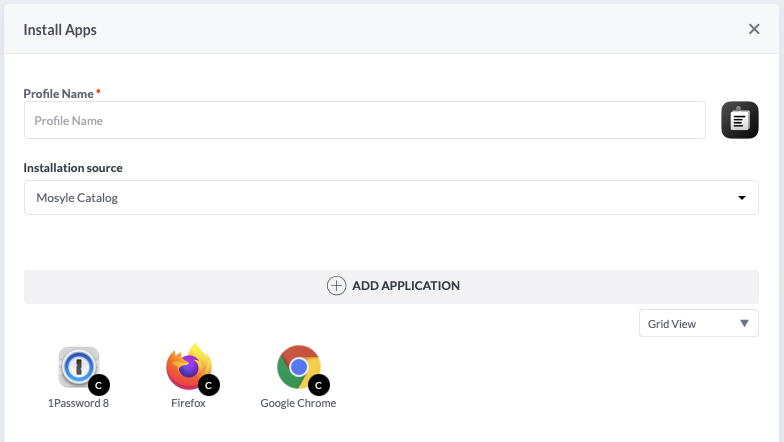Image resolution: width=784 pixels, height=442 pixels.
Task: Click the C badge on 1Password 8
Action: (98, 384)
